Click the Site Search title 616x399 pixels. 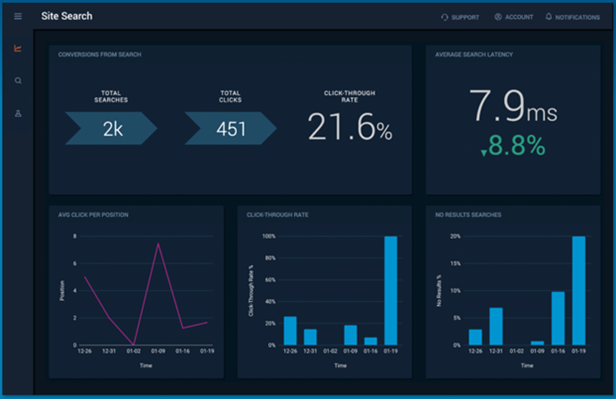[67, 16]
